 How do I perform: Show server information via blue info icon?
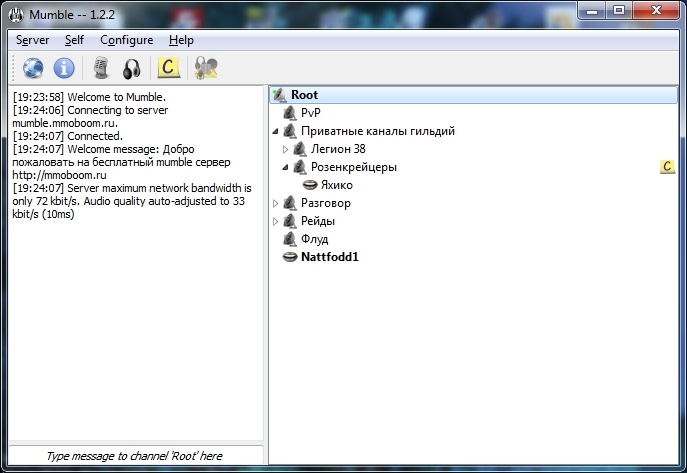click(64, 68)
